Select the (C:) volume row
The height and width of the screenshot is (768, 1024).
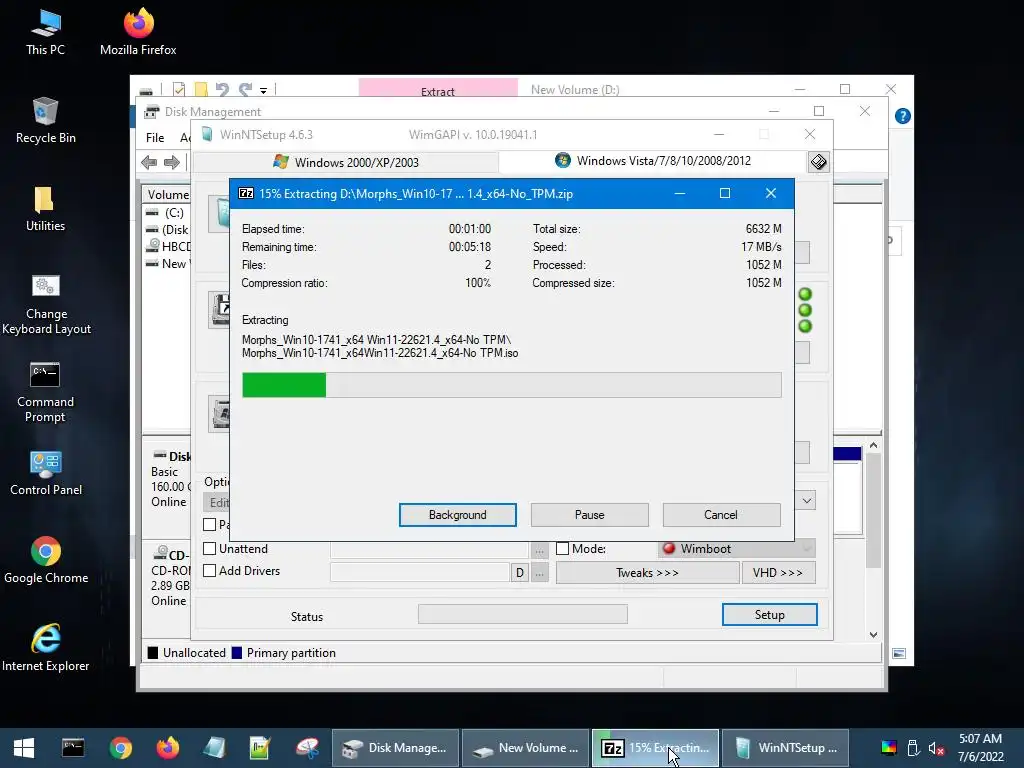(167, 212)
